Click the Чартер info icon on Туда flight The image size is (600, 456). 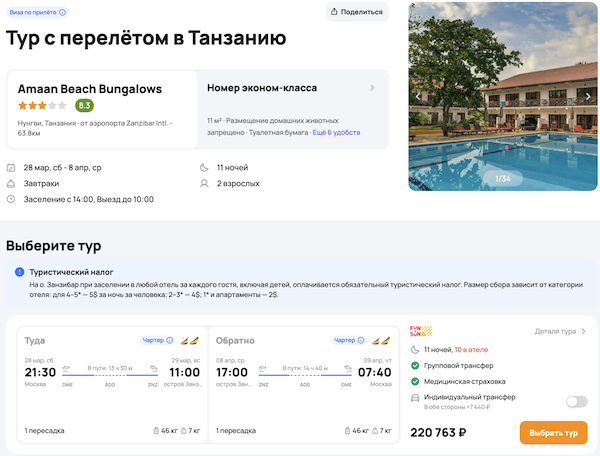(170, 340)
